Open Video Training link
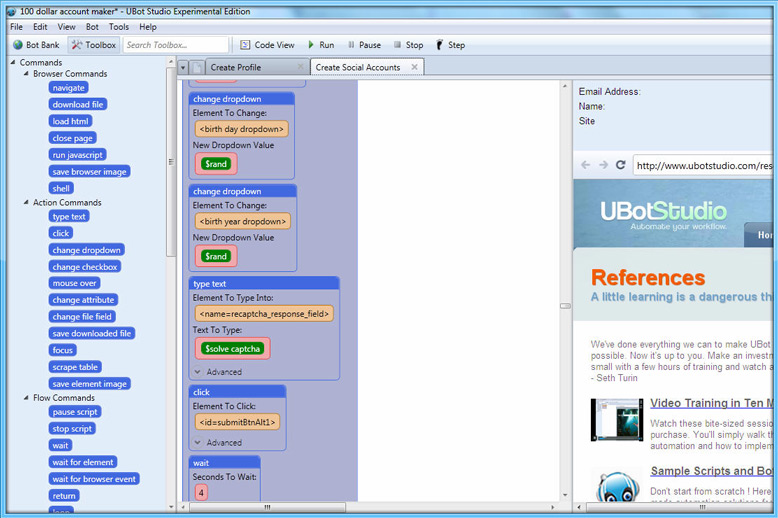Screen dimensions: 778x518 (712, 403)
